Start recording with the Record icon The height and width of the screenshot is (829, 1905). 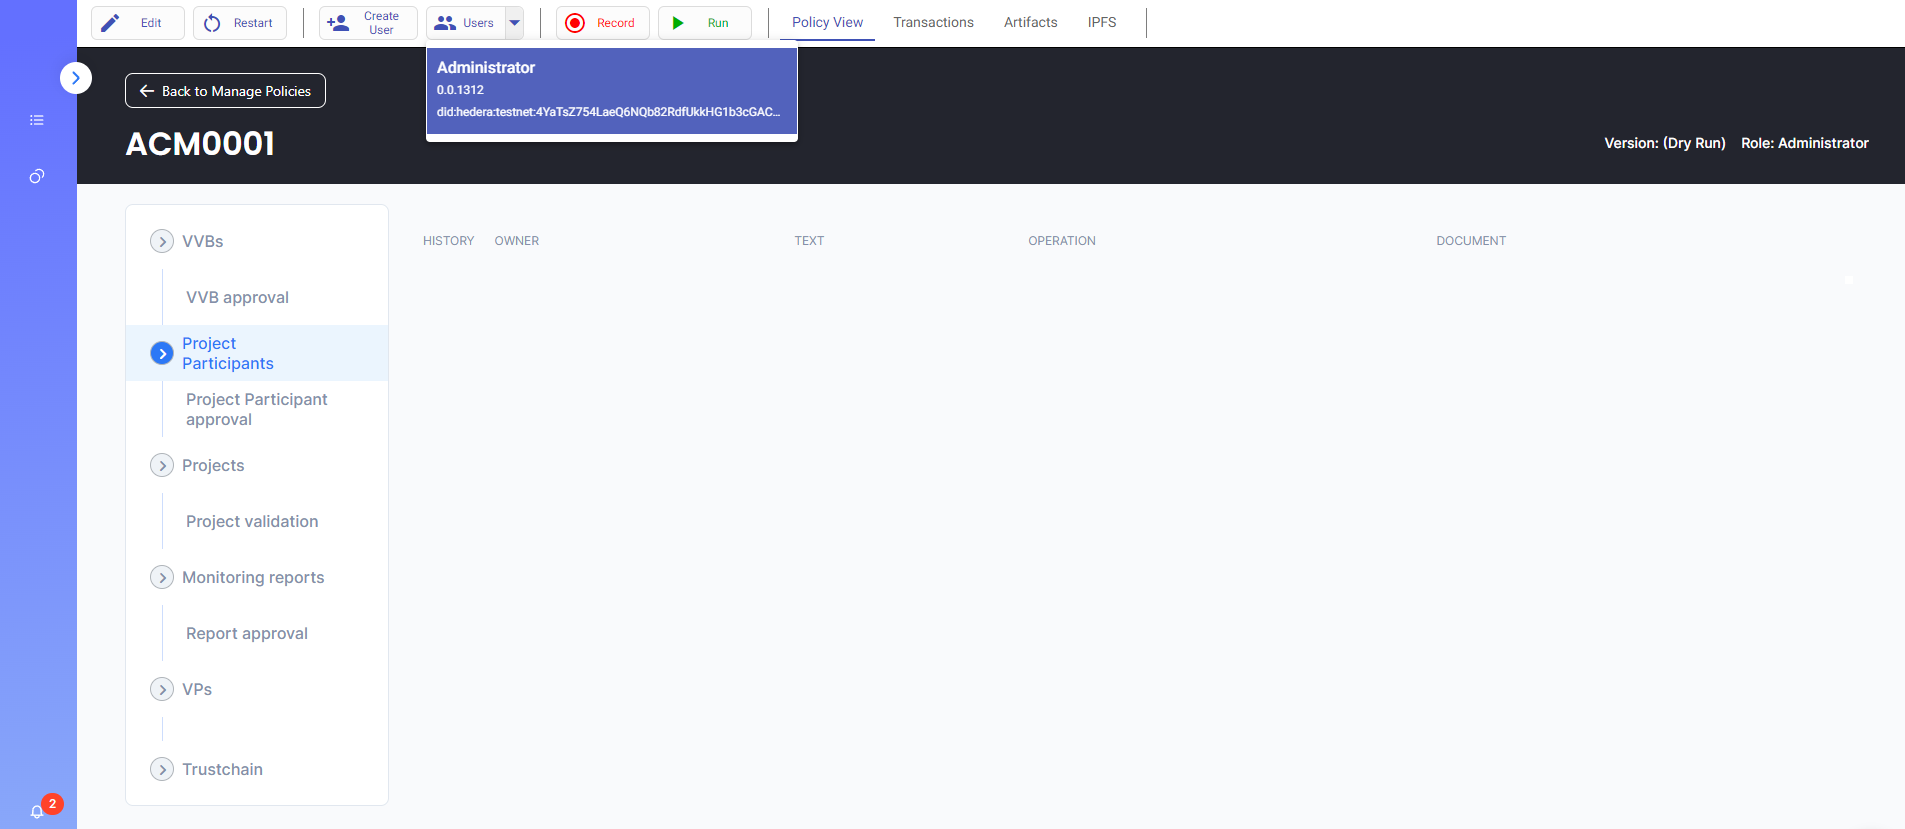tap(575, 23)
